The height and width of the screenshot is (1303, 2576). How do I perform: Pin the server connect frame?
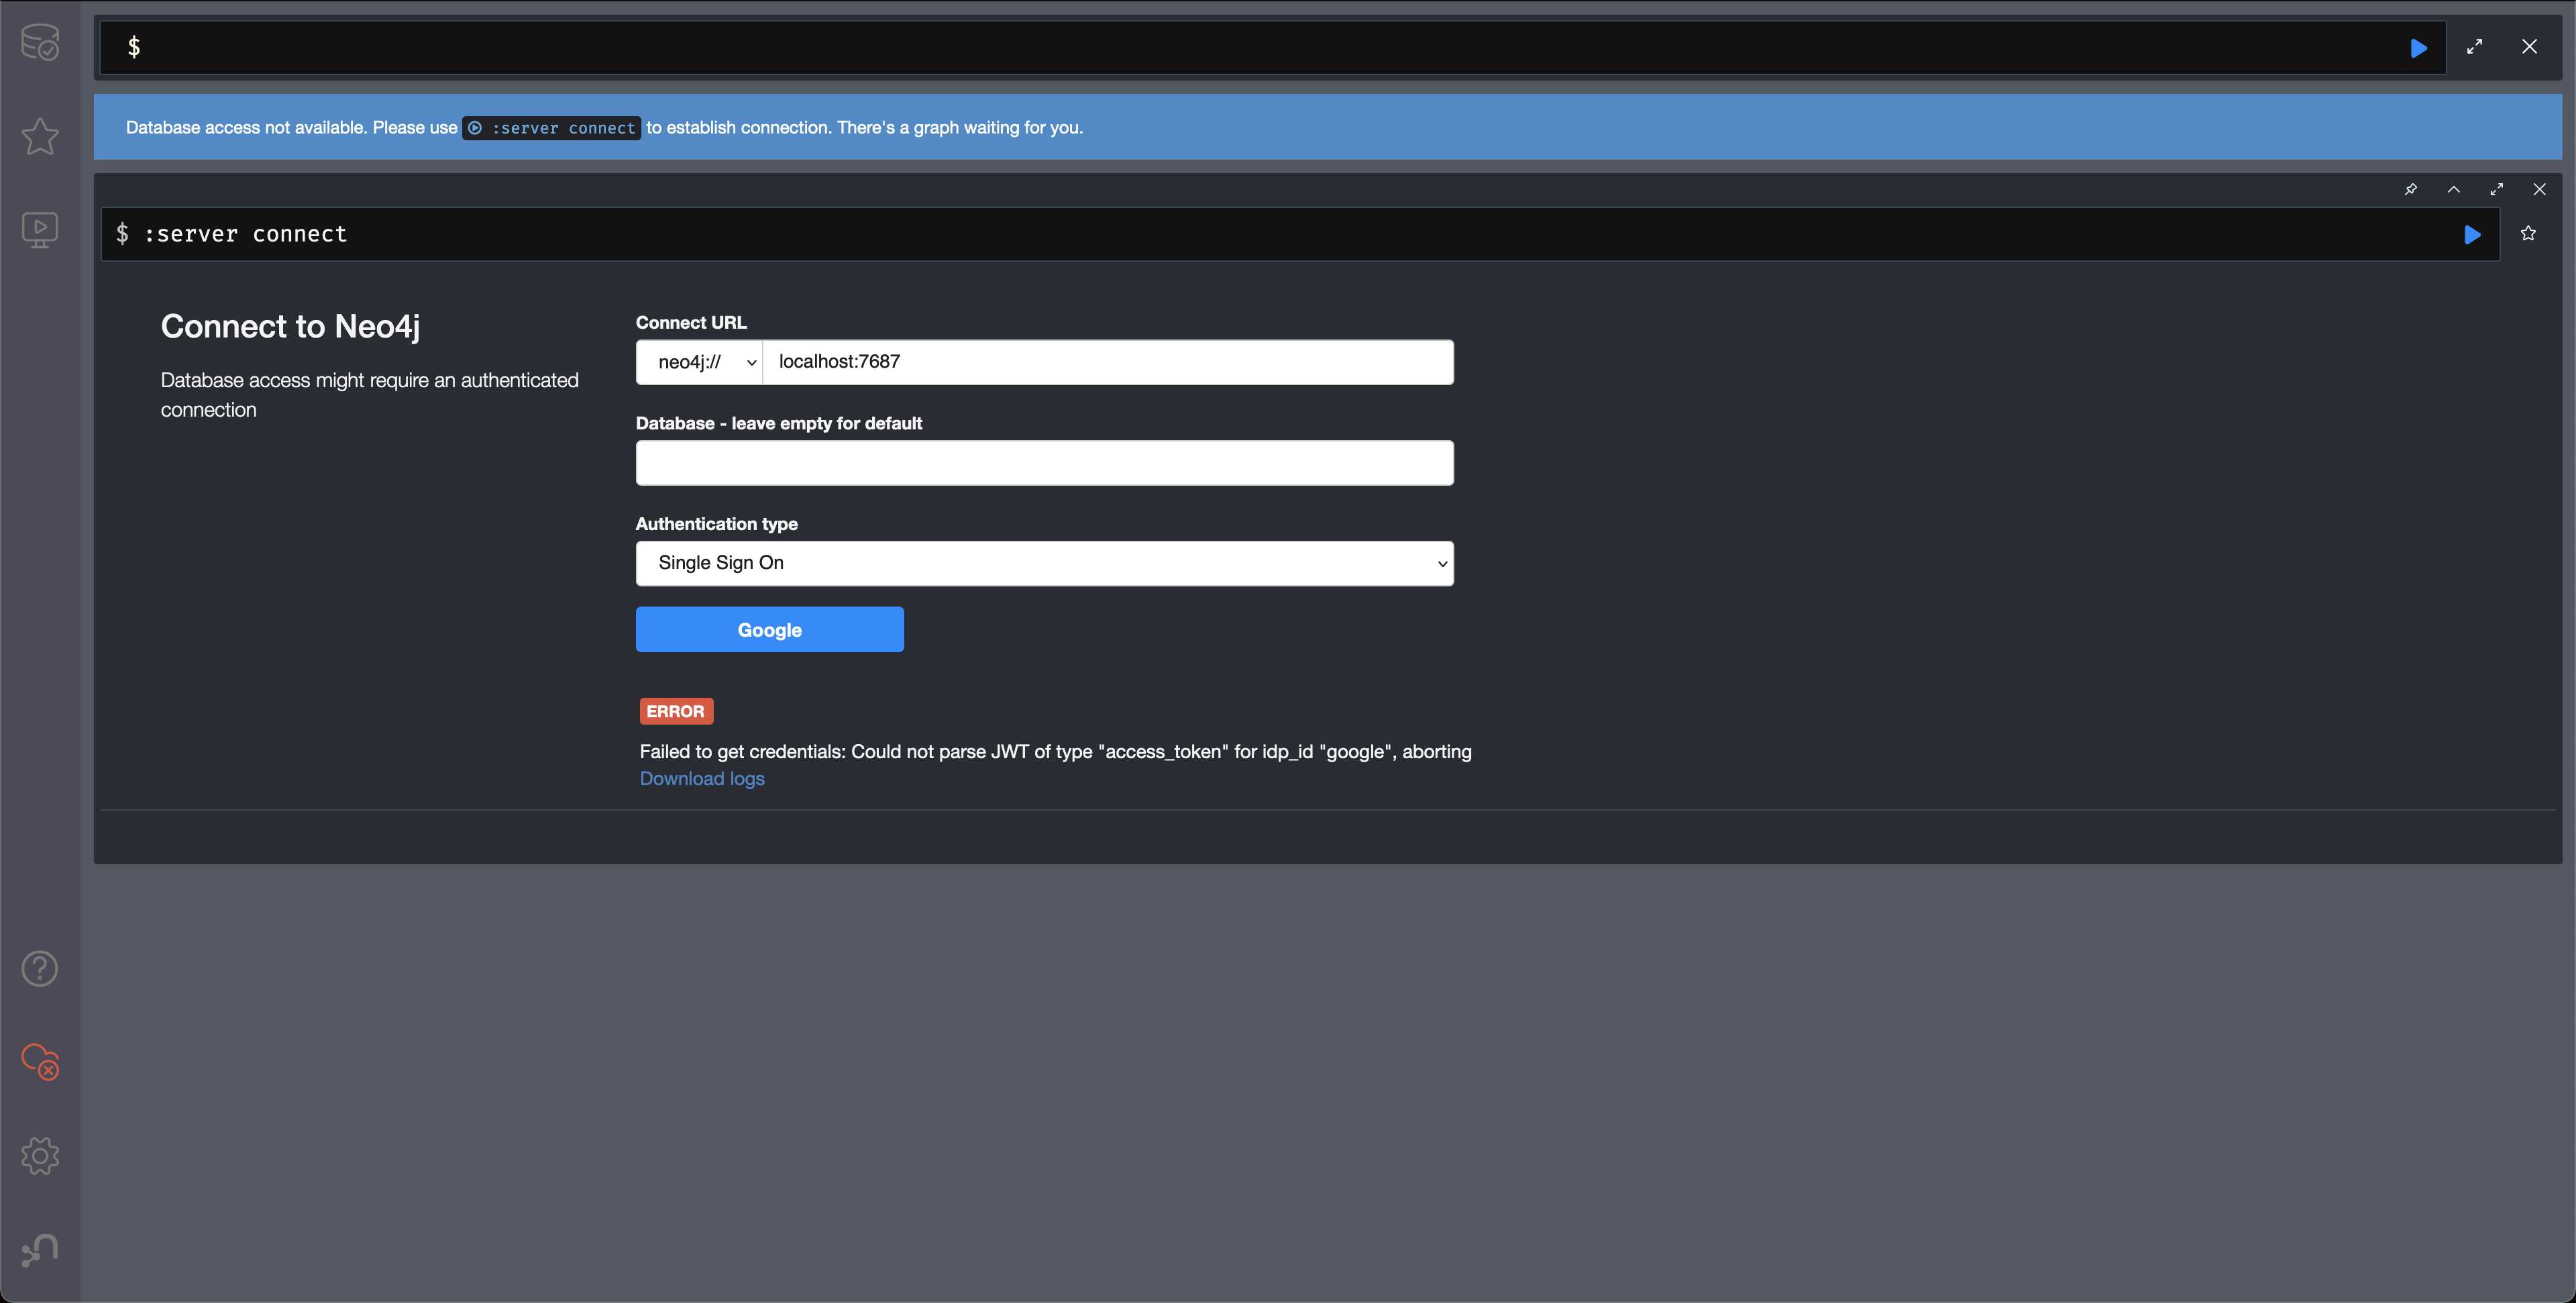(x=2411, y=189)
